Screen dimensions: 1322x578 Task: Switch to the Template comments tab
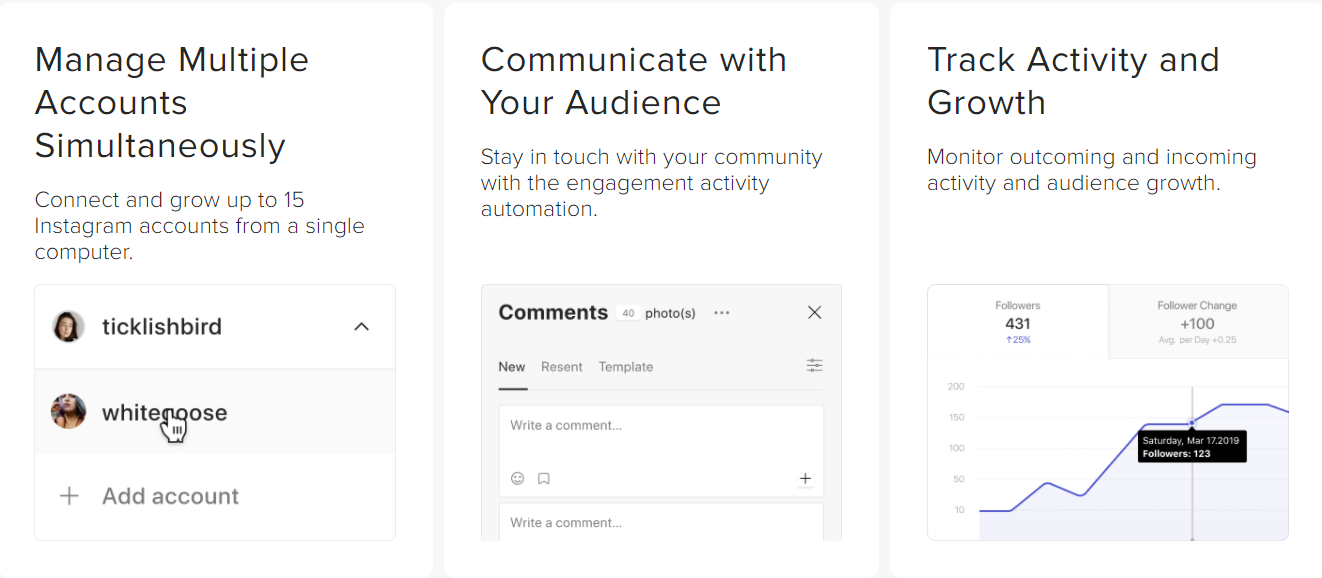coord(626,367)
